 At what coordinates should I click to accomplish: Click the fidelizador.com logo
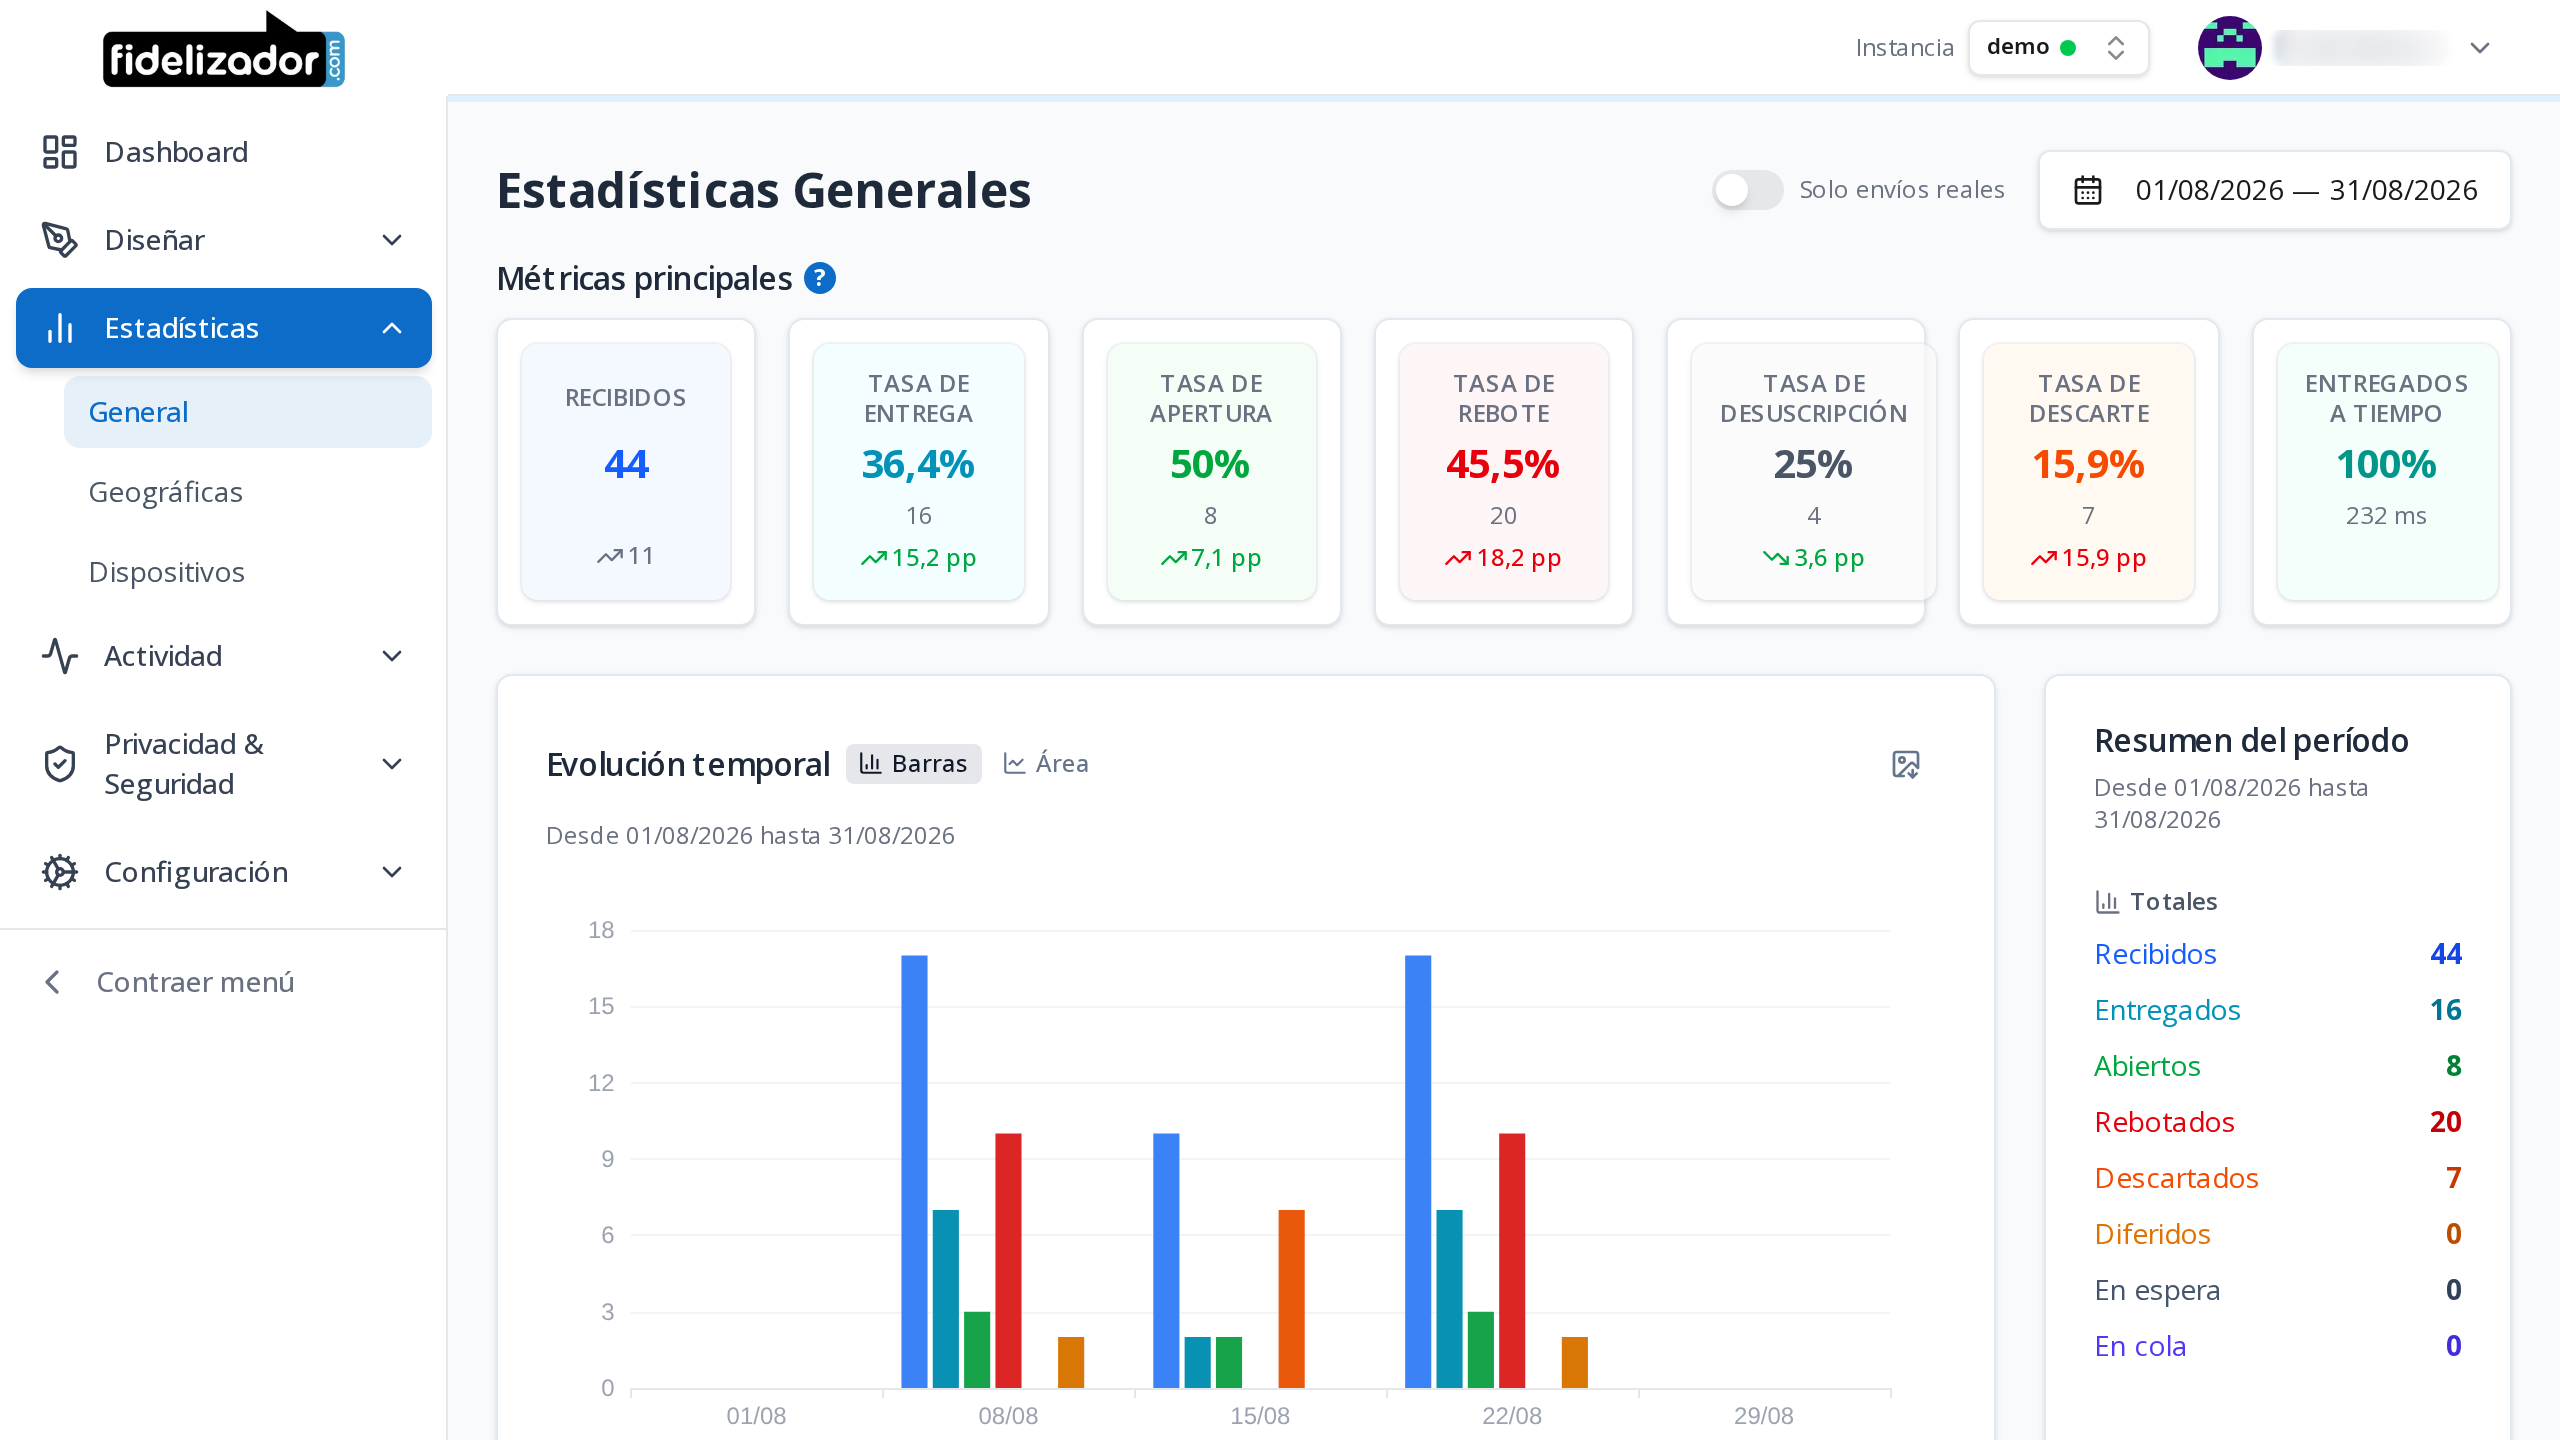tap(223, 50)
